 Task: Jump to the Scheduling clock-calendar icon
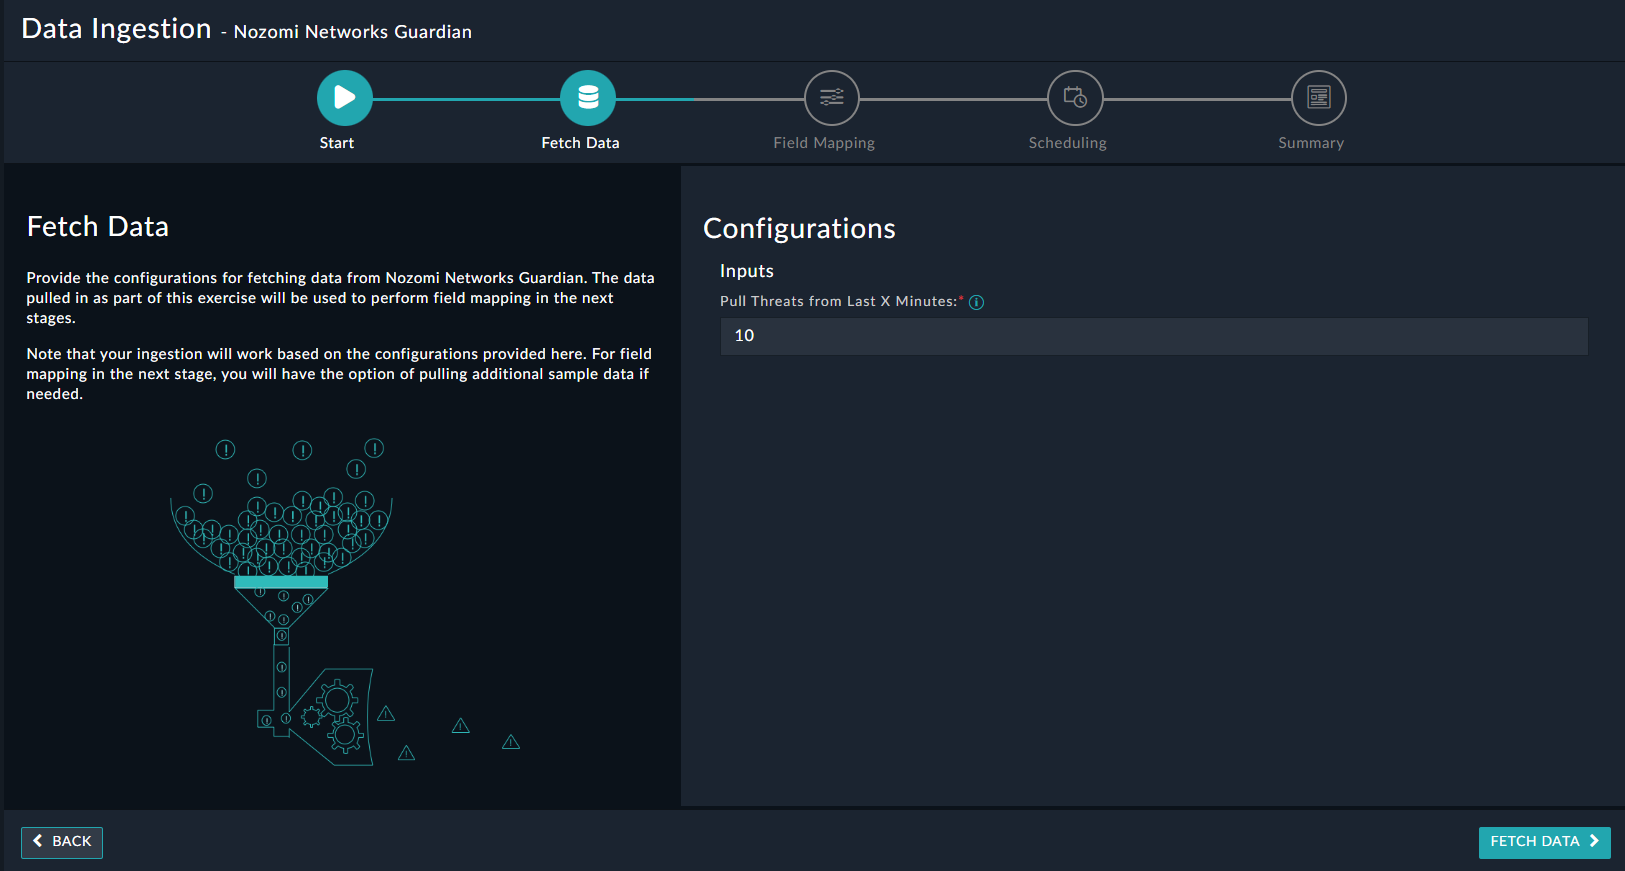(x=1075, y=98)
